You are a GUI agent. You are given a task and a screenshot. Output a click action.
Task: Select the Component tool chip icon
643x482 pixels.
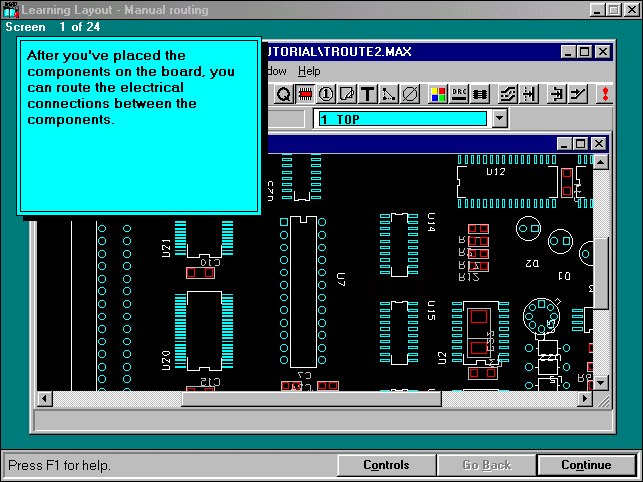[305, 95]
